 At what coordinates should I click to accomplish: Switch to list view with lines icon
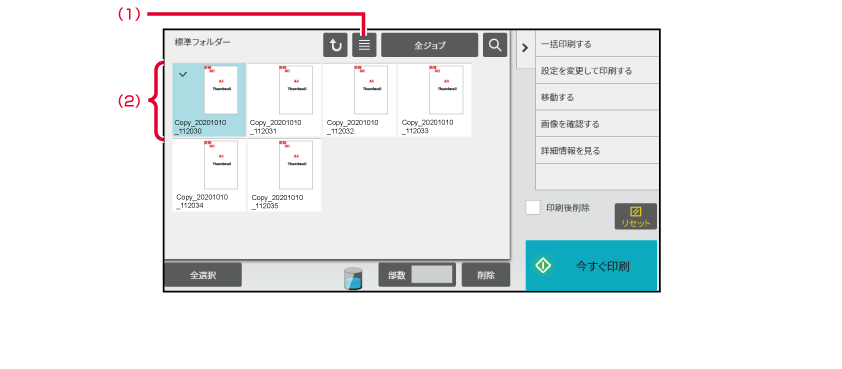point(364,45)
